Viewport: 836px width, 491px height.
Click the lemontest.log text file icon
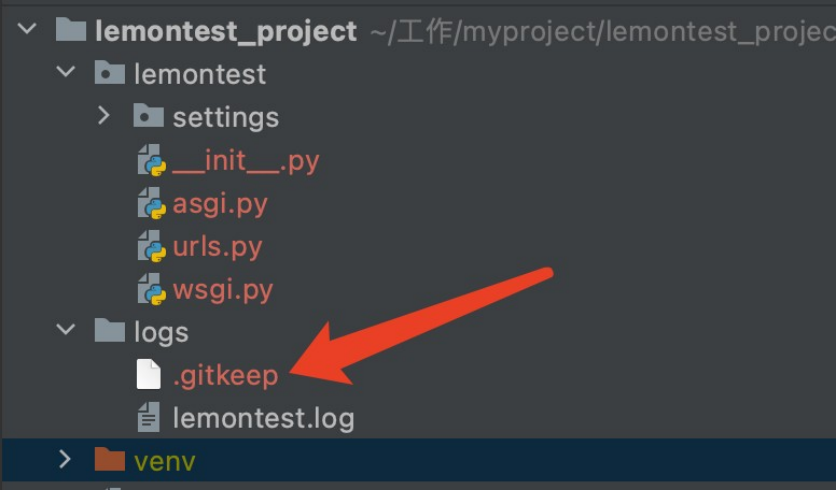tap(149, 417)
